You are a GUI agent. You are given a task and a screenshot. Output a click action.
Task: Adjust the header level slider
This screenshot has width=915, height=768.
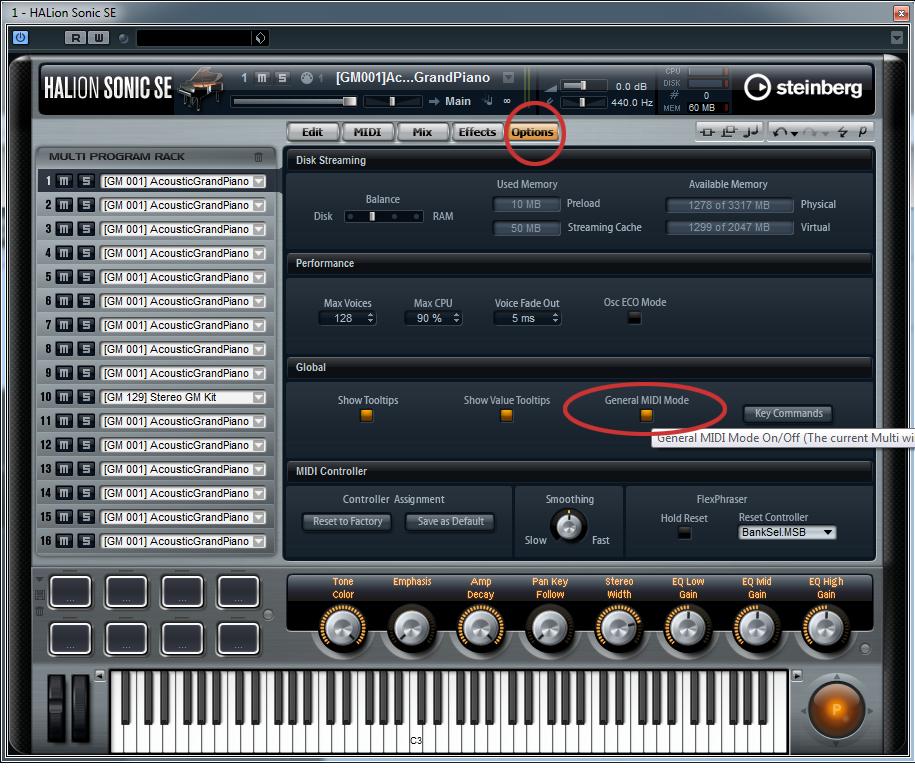pyautogui.click(x=294, y=102)
